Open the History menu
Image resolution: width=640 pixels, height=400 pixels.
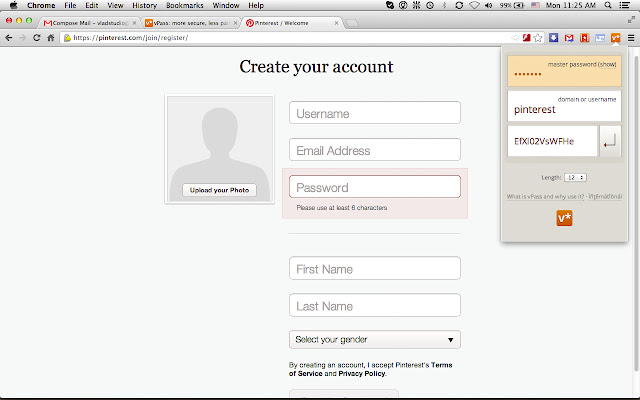pos(144,5)
